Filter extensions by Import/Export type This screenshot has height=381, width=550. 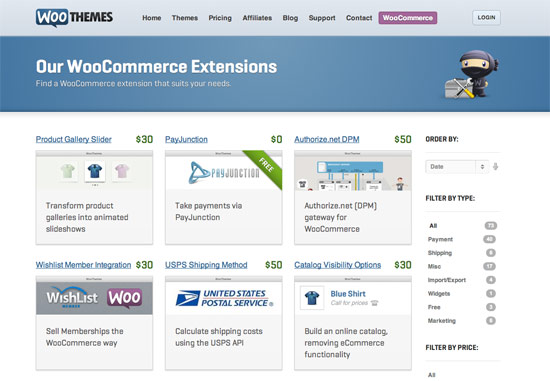pos(447,280)
